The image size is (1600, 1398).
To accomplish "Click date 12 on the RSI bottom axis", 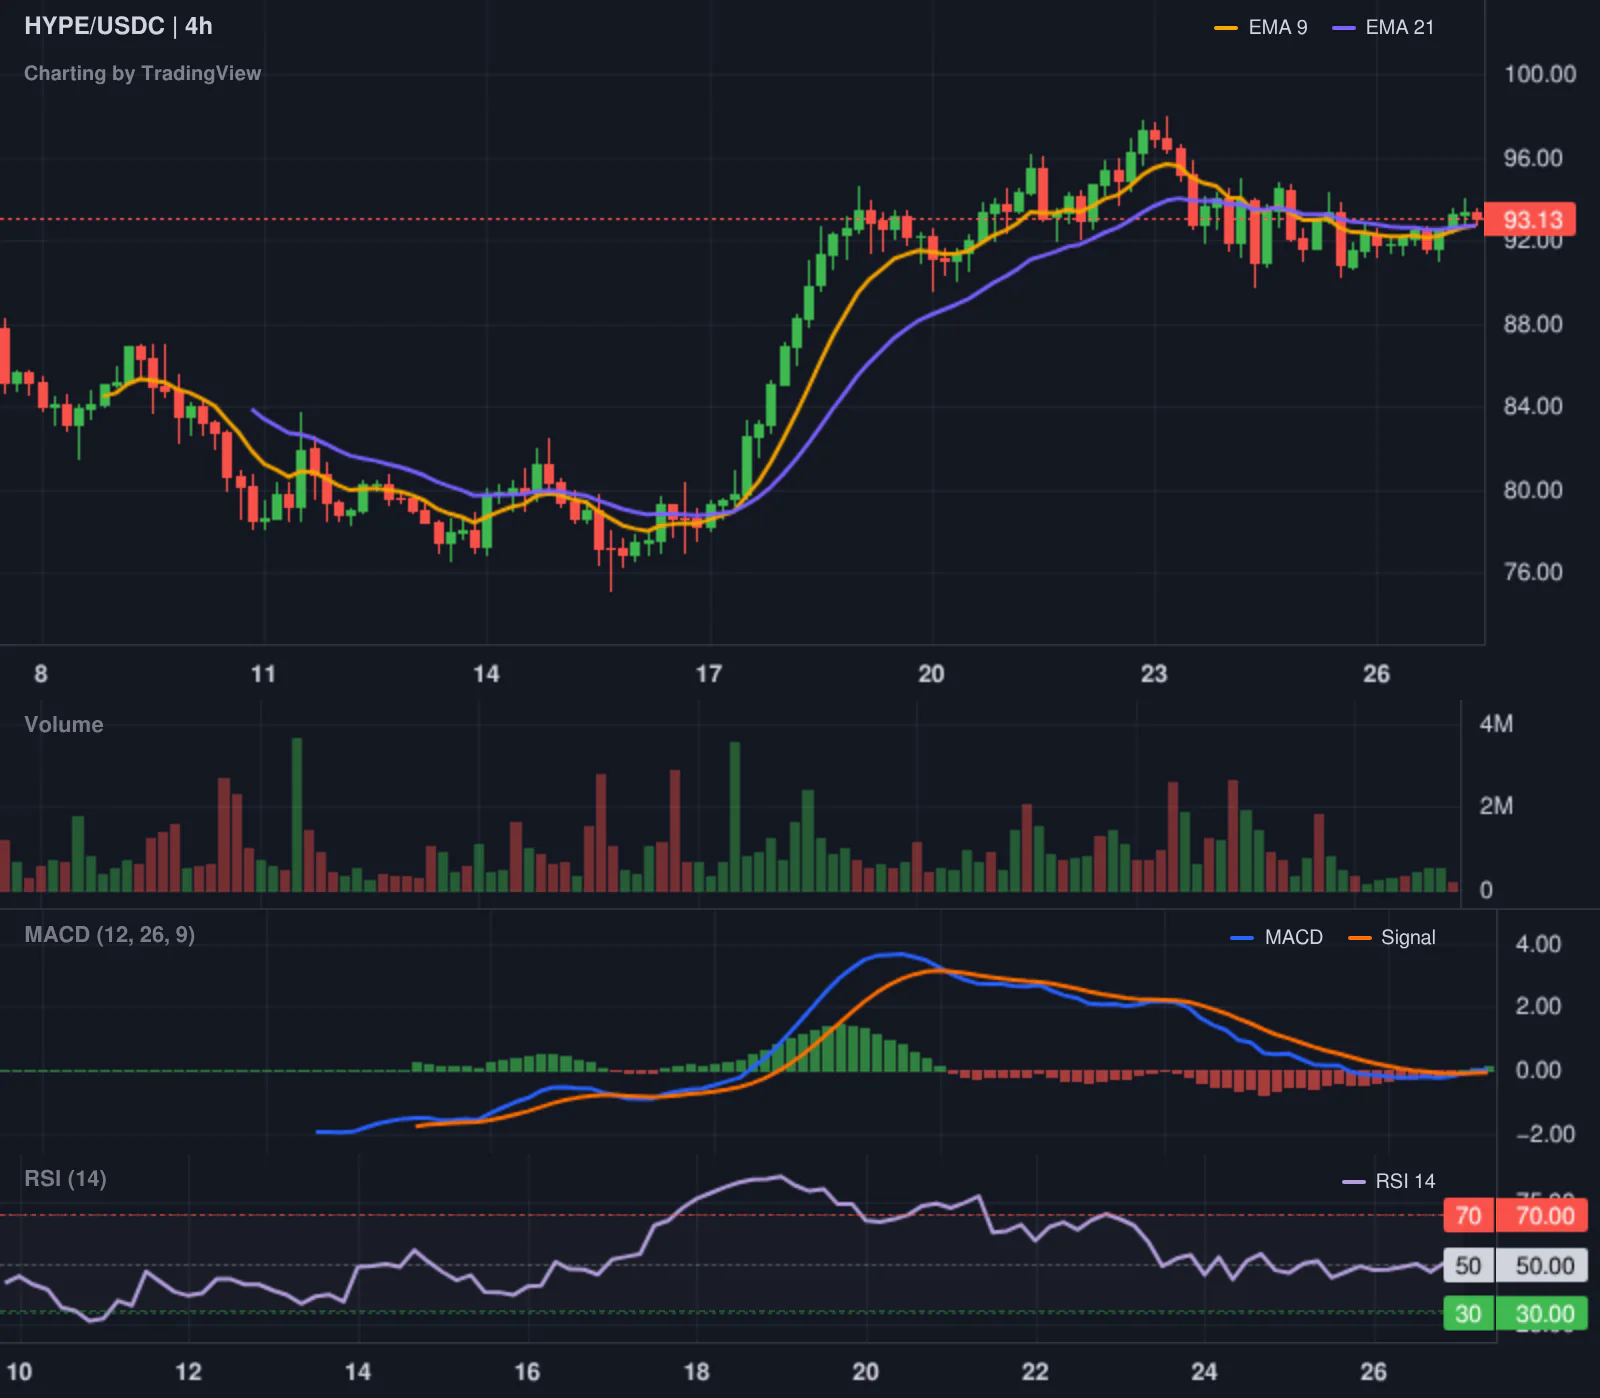I will (188, 1372).
